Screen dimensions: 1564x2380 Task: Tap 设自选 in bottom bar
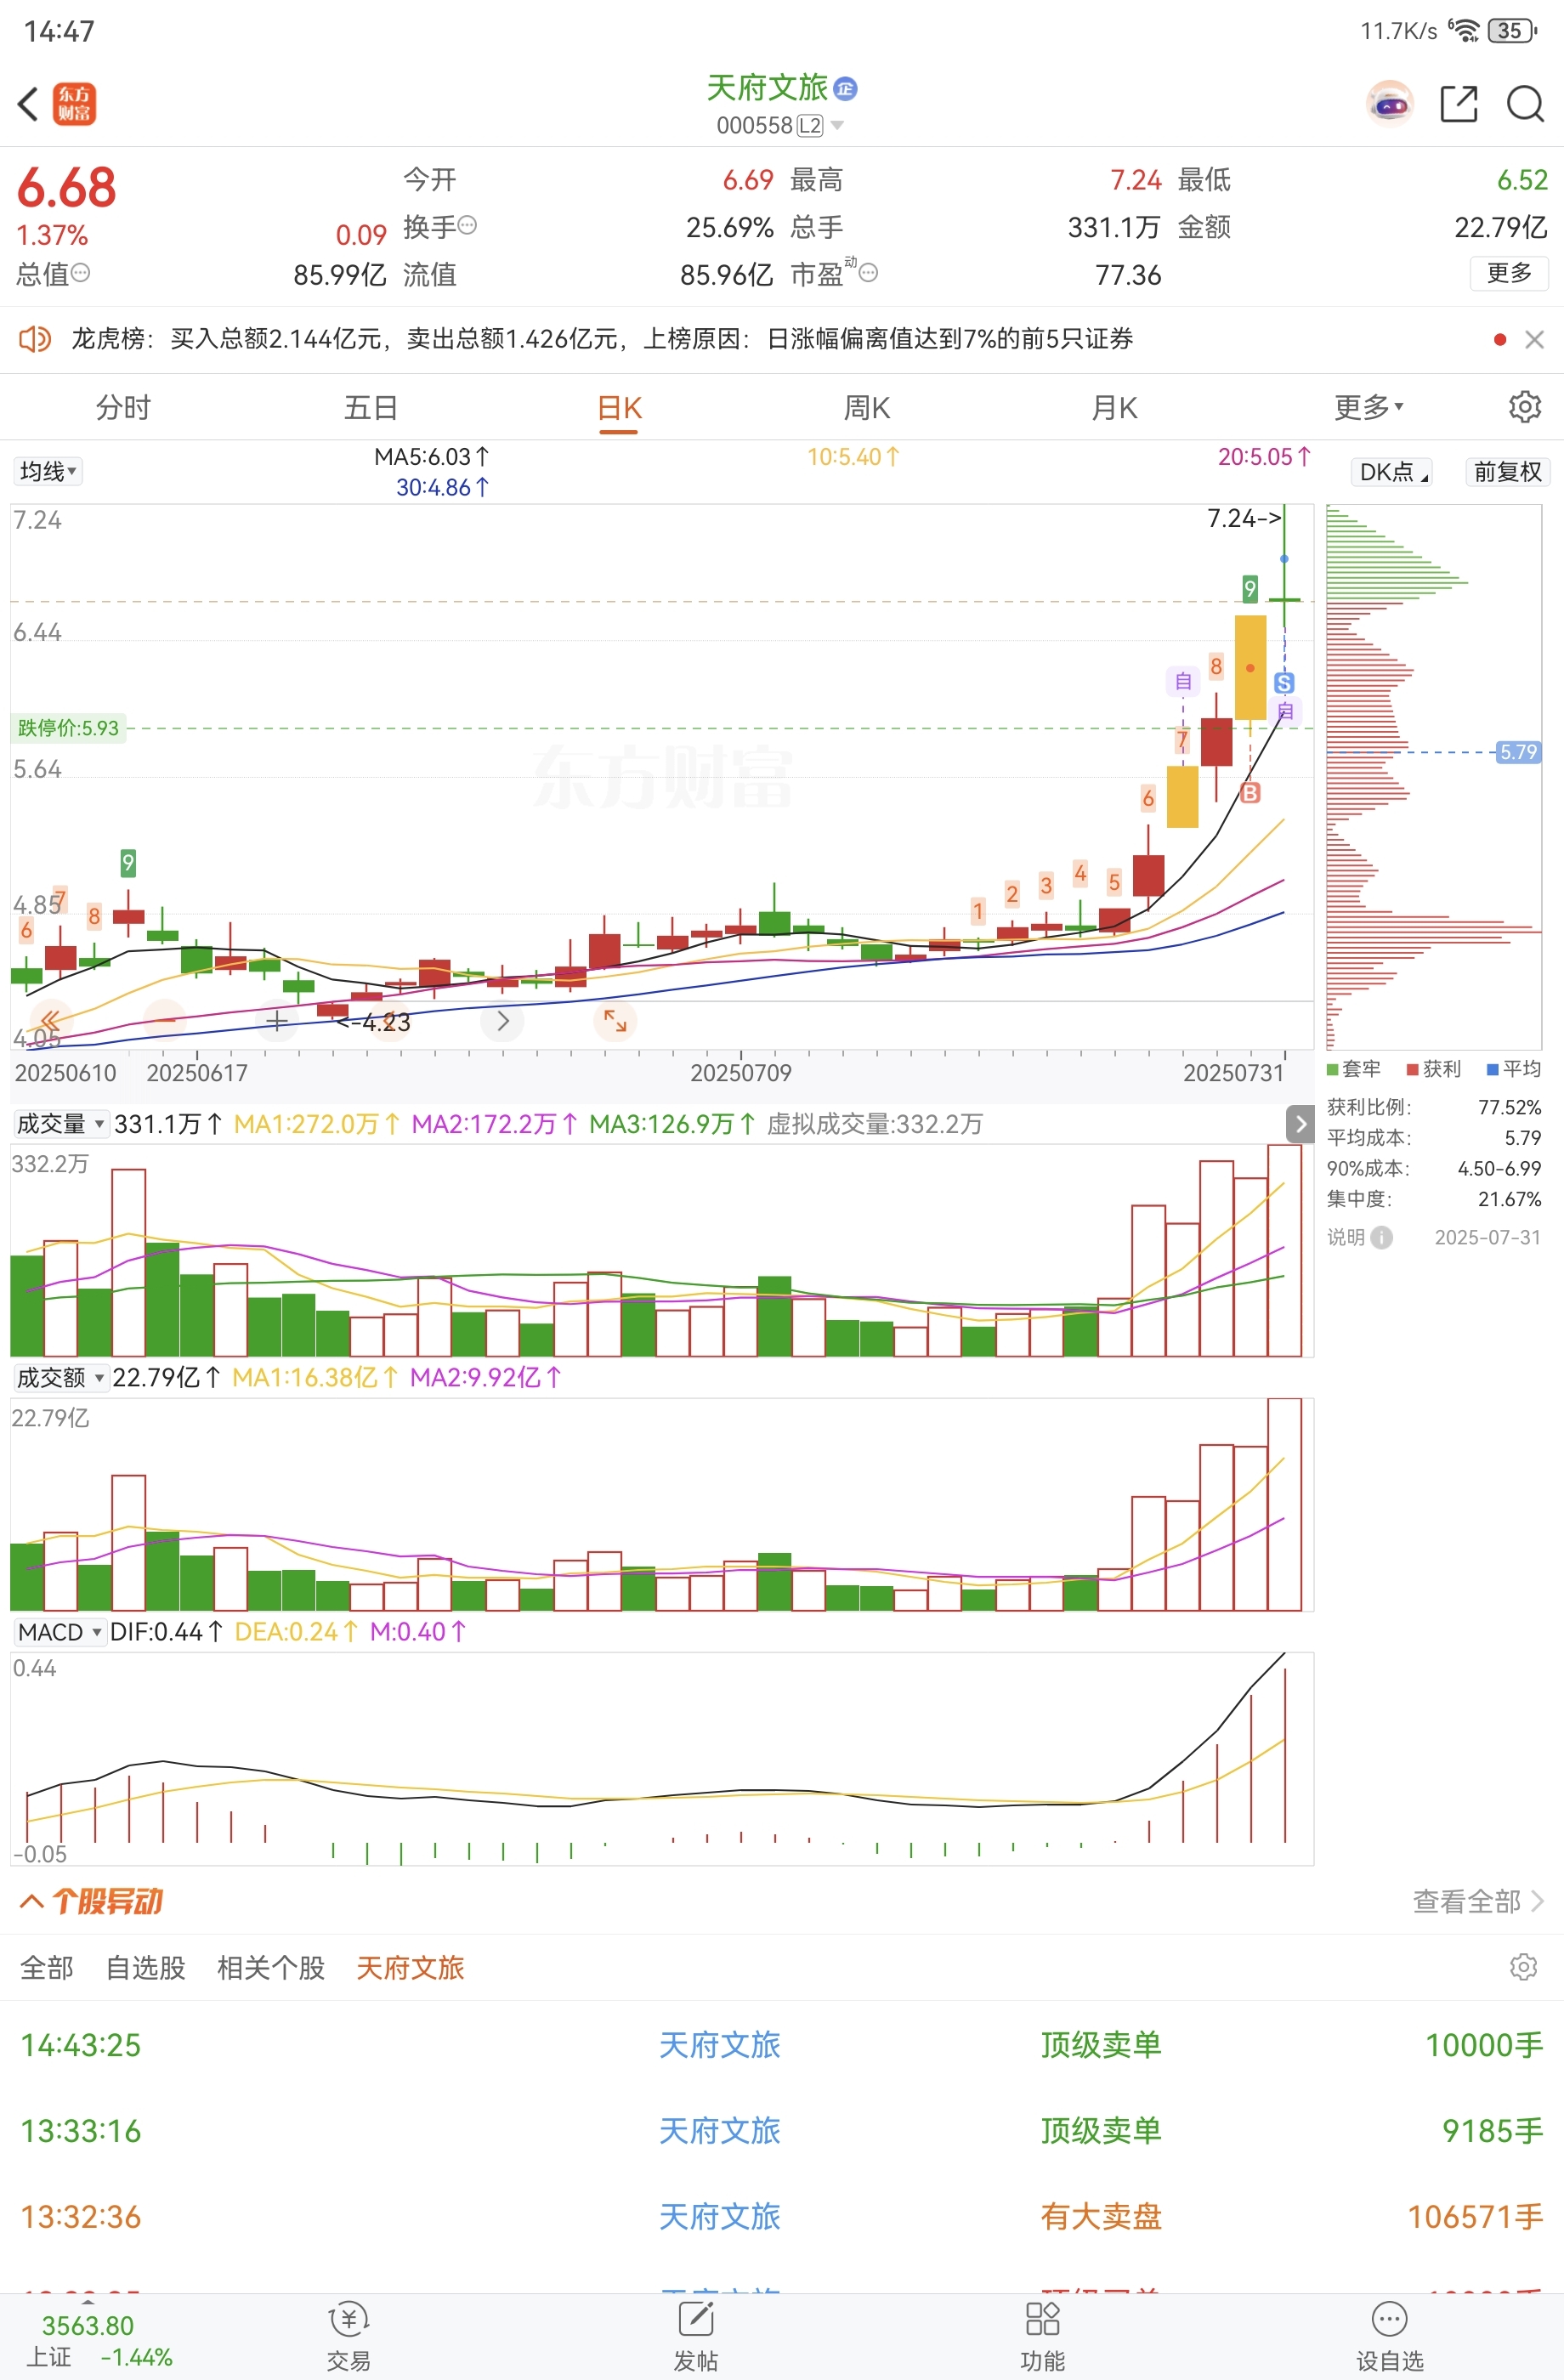[x=1390, y=2337]
